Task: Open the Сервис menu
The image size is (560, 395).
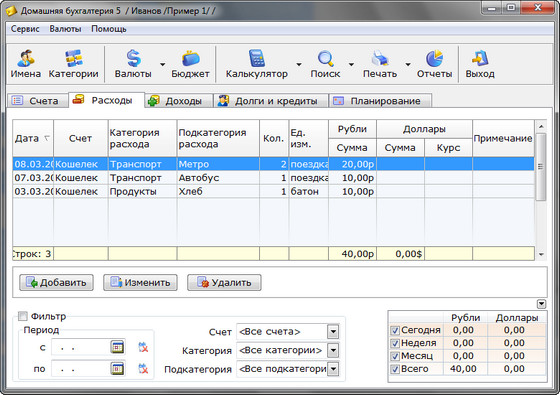Action: pos(25,29)
